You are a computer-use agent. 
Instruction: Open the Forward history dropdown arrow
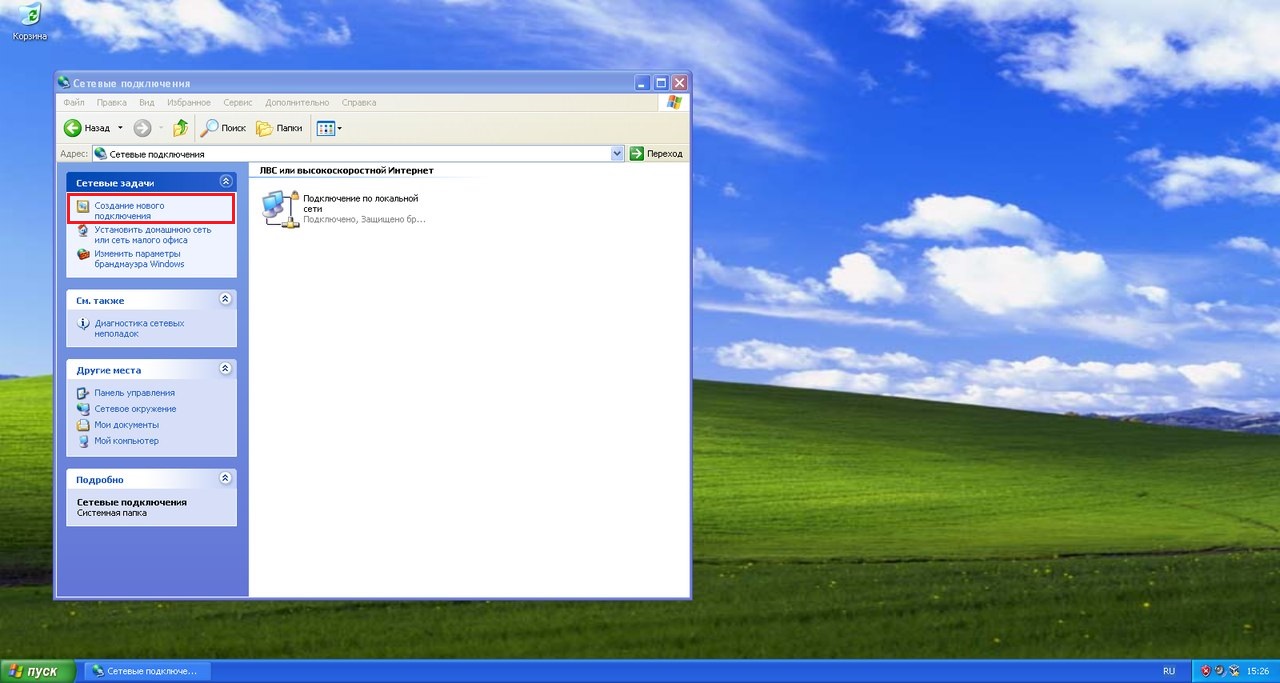click(x=160, y=128)
